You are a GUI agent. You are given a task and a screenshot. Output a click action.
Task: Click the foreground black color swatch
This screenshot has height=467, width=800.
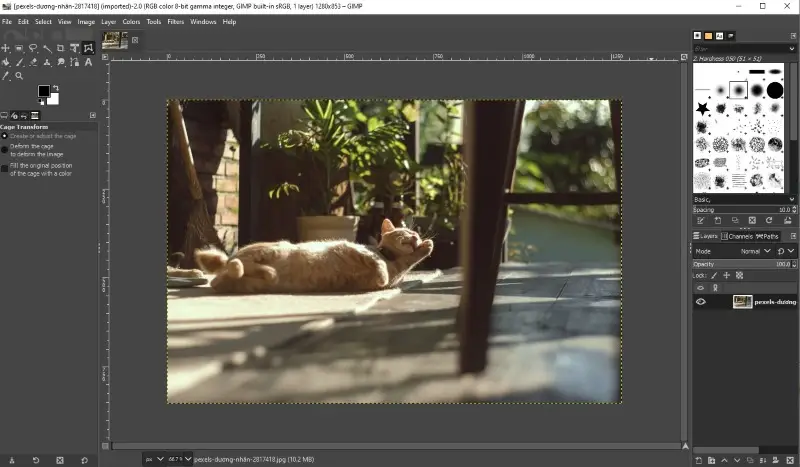[43, 91]
